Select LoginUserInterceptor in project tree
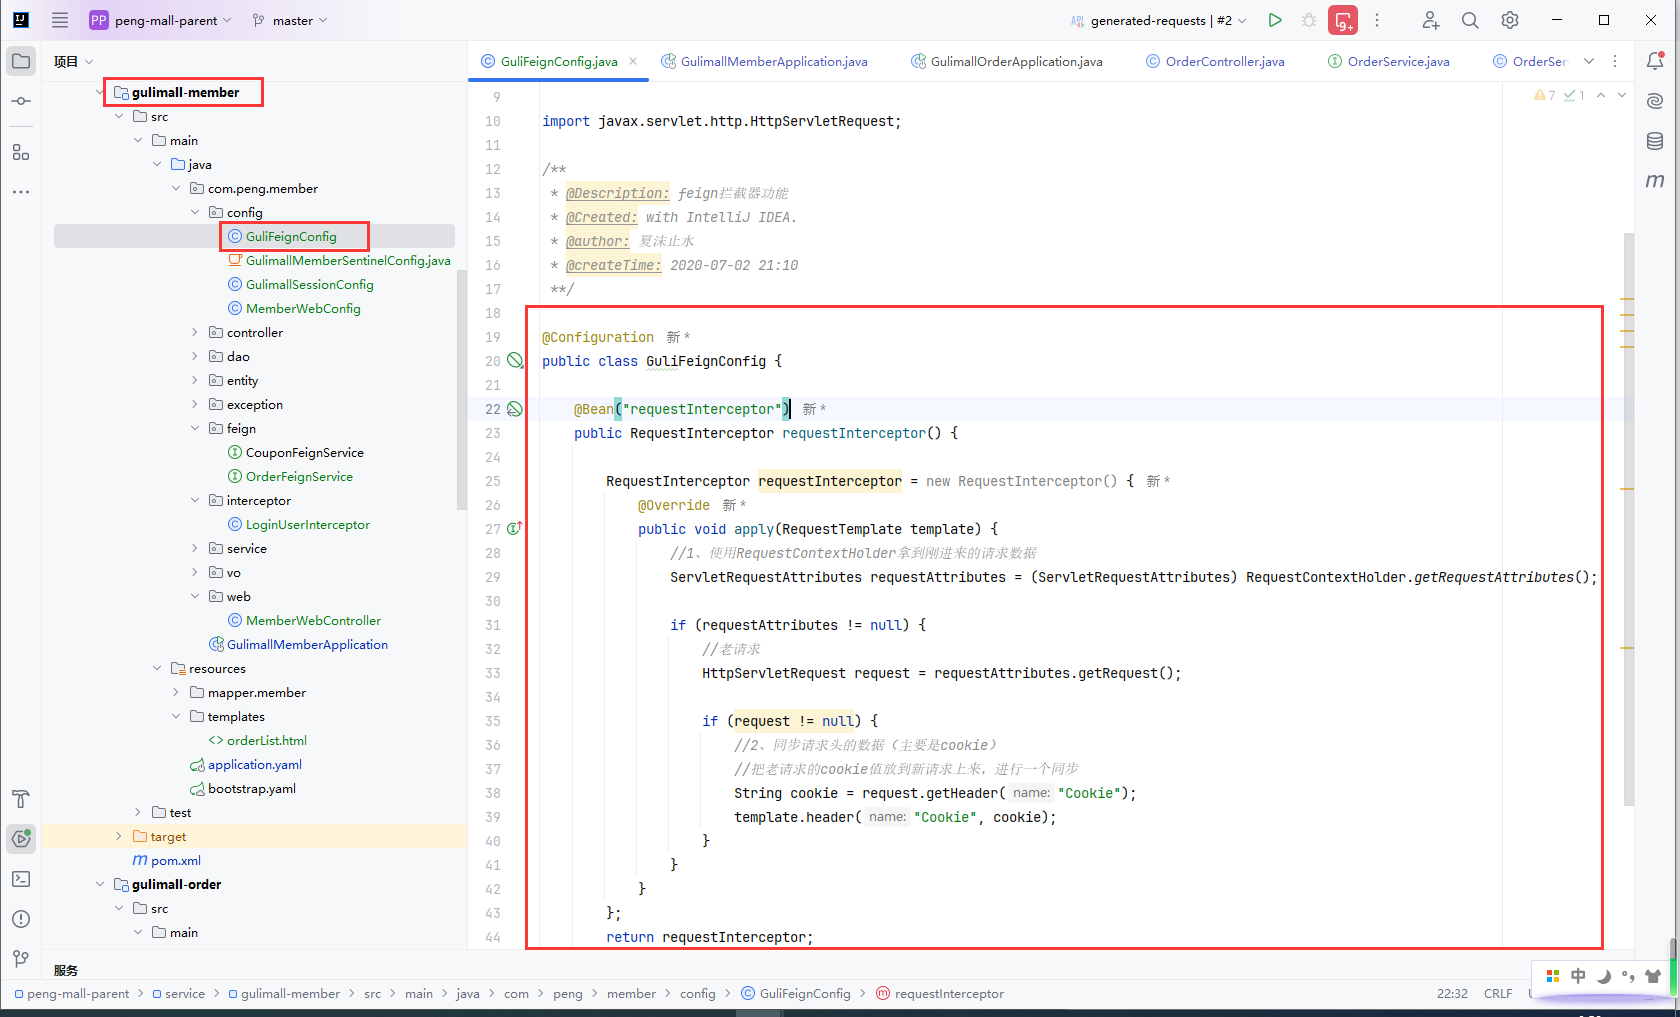This screenshot has height=1017, width=1680. (299, 524)
